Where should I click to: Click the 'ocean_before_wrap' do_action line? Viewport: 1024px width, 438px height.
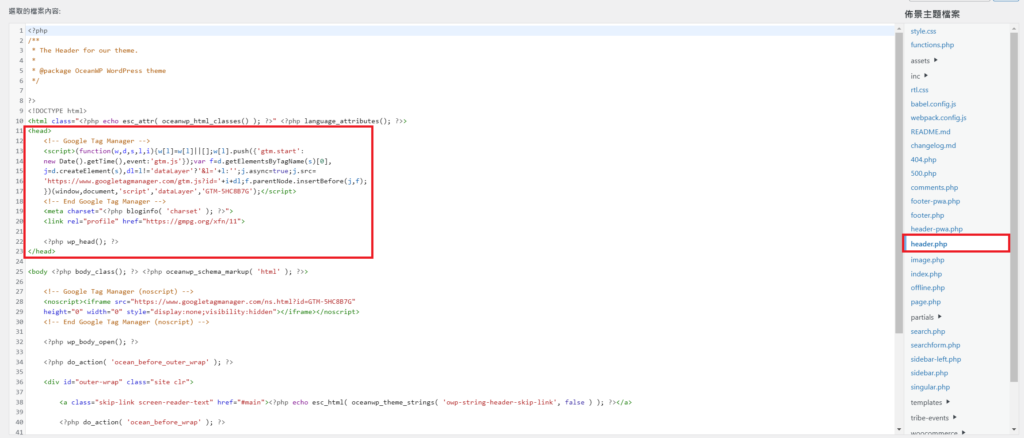(x=142, y=422)
